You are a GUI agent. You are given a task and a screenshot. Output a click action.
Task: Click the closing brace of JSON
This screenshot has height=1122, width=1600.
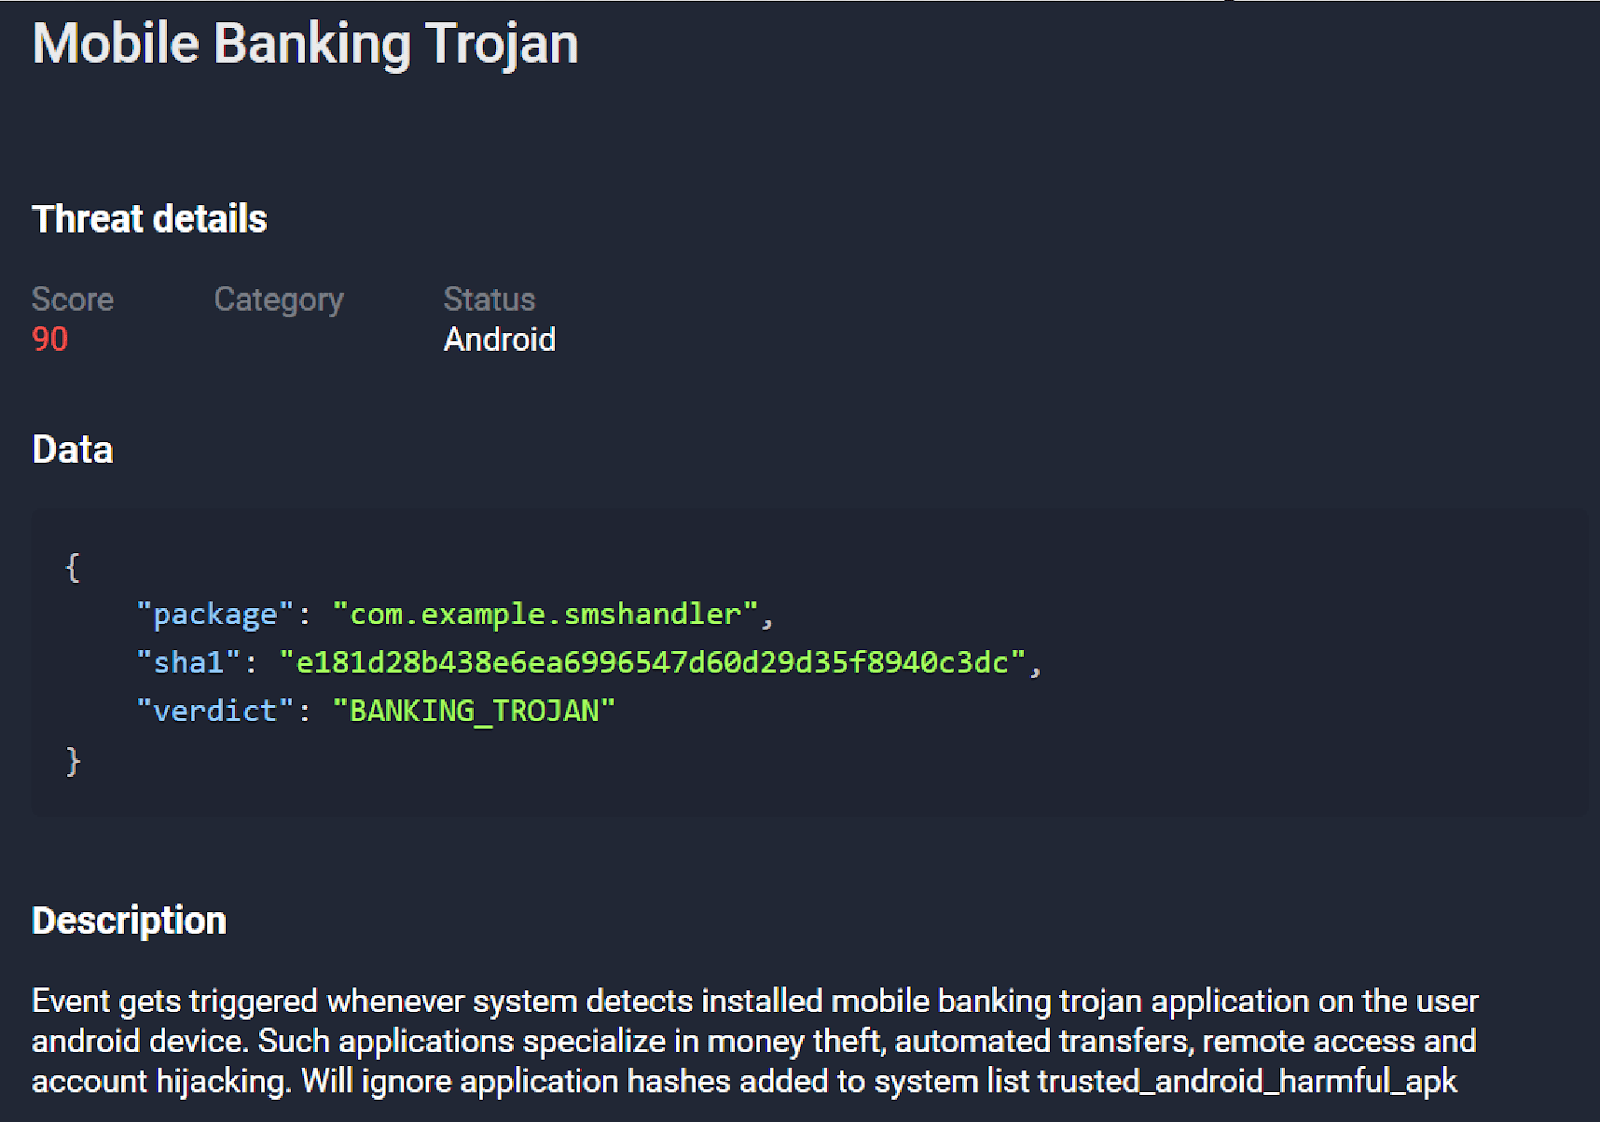72,761
